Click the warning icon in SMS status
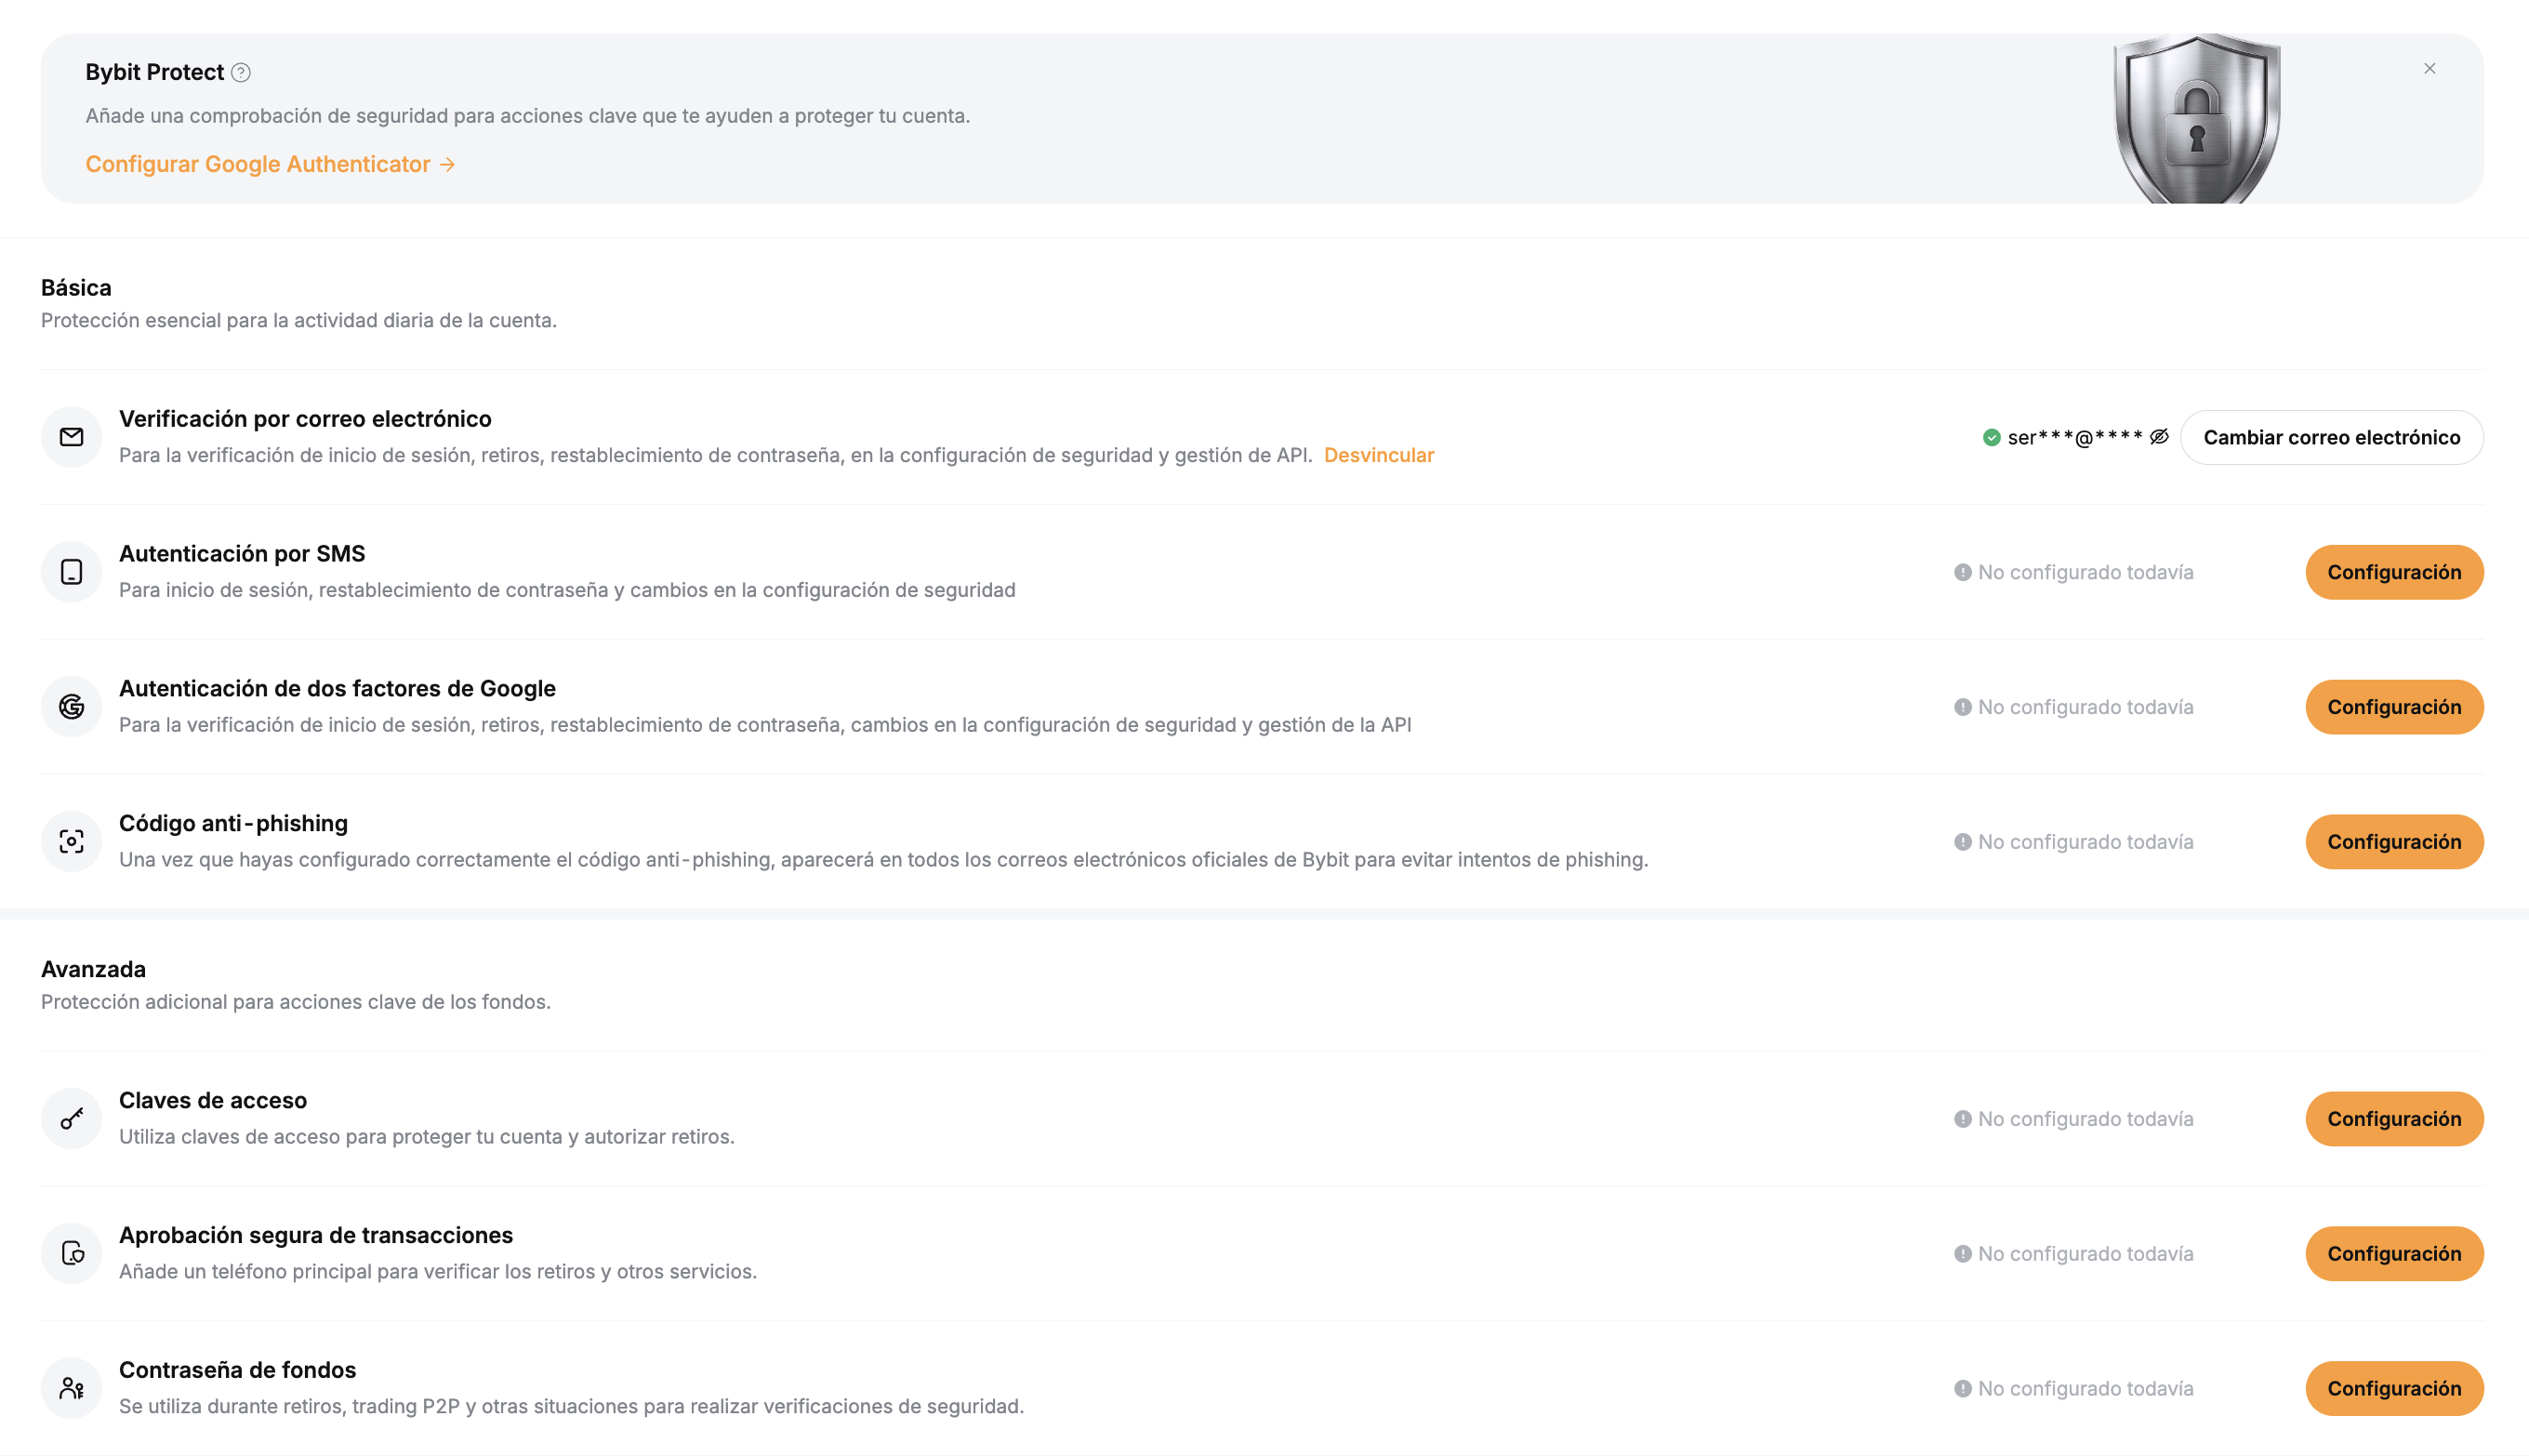 pyautogui.click(x=1963, y=572)
